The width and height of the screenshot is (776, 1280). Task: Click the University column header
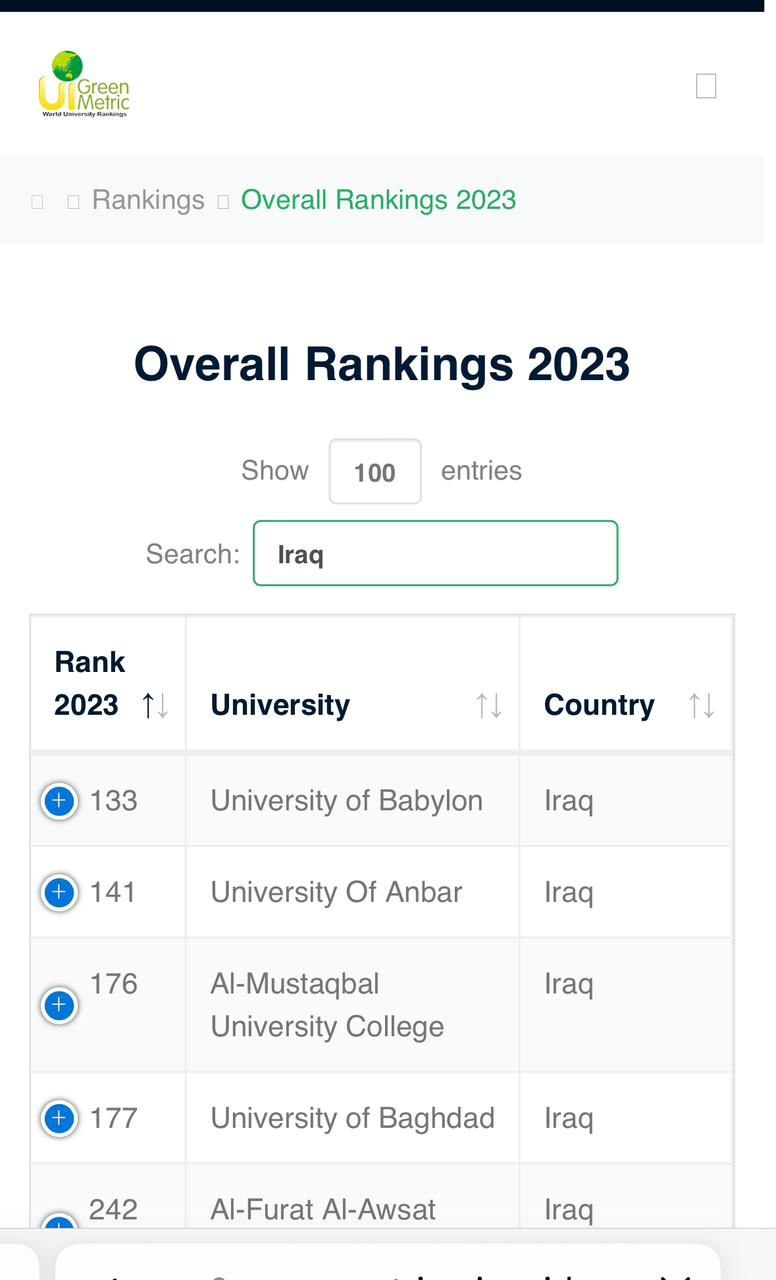(x=352, y=684)
